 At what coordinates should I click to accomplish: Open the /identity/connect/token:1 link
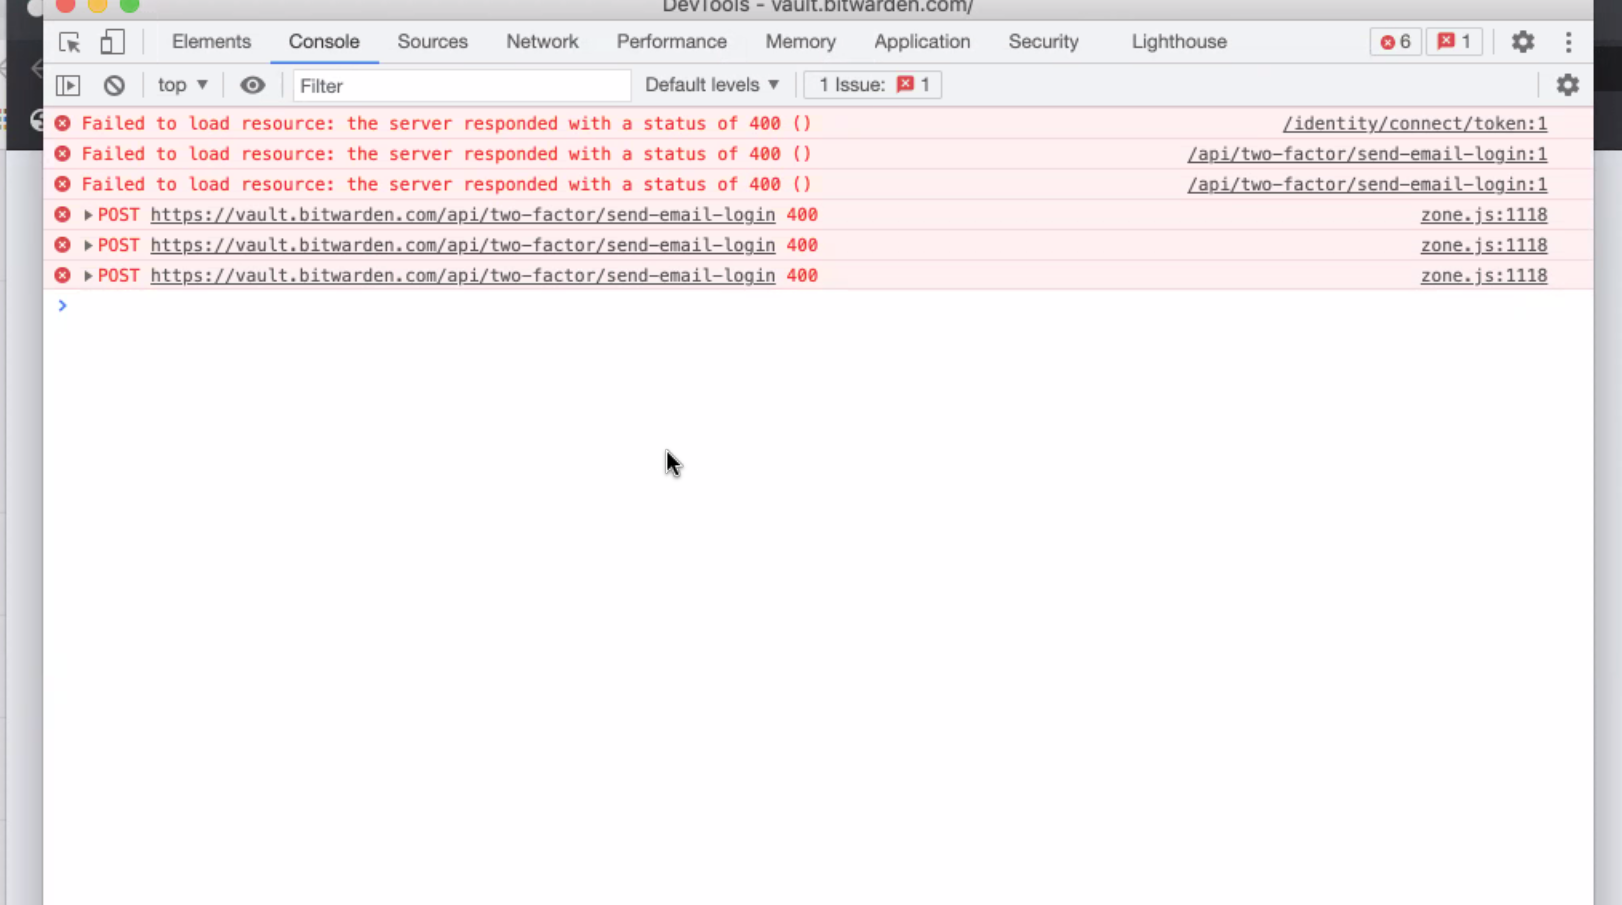[x=1415, y=123]
